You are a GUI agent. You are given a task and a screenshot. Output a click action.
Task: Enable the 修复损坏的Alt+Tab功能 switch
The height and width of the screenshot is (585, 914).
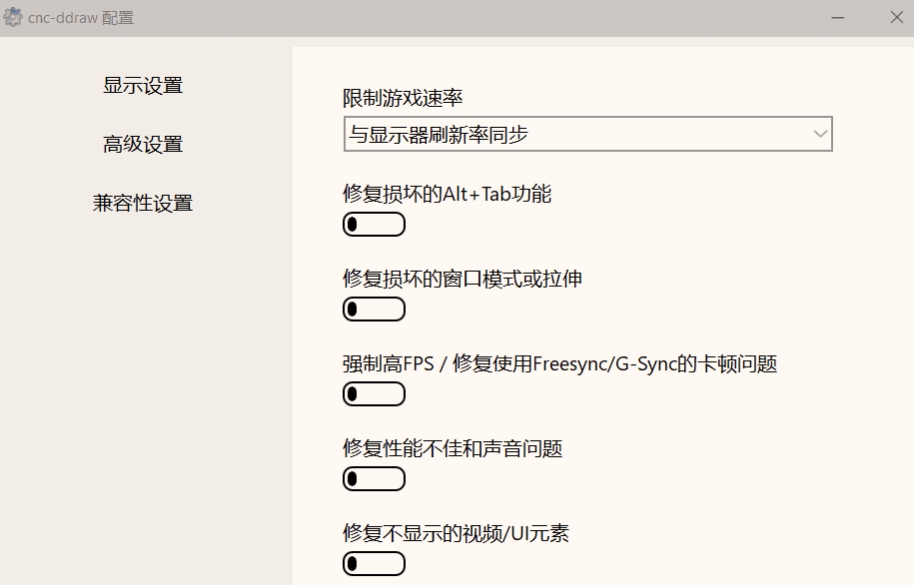374,224
